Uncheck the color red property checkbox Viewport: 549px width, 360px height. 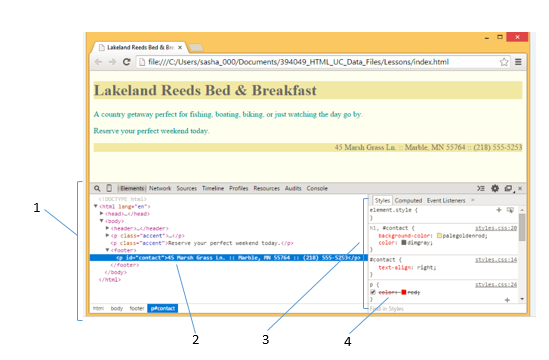pos(373,292)
